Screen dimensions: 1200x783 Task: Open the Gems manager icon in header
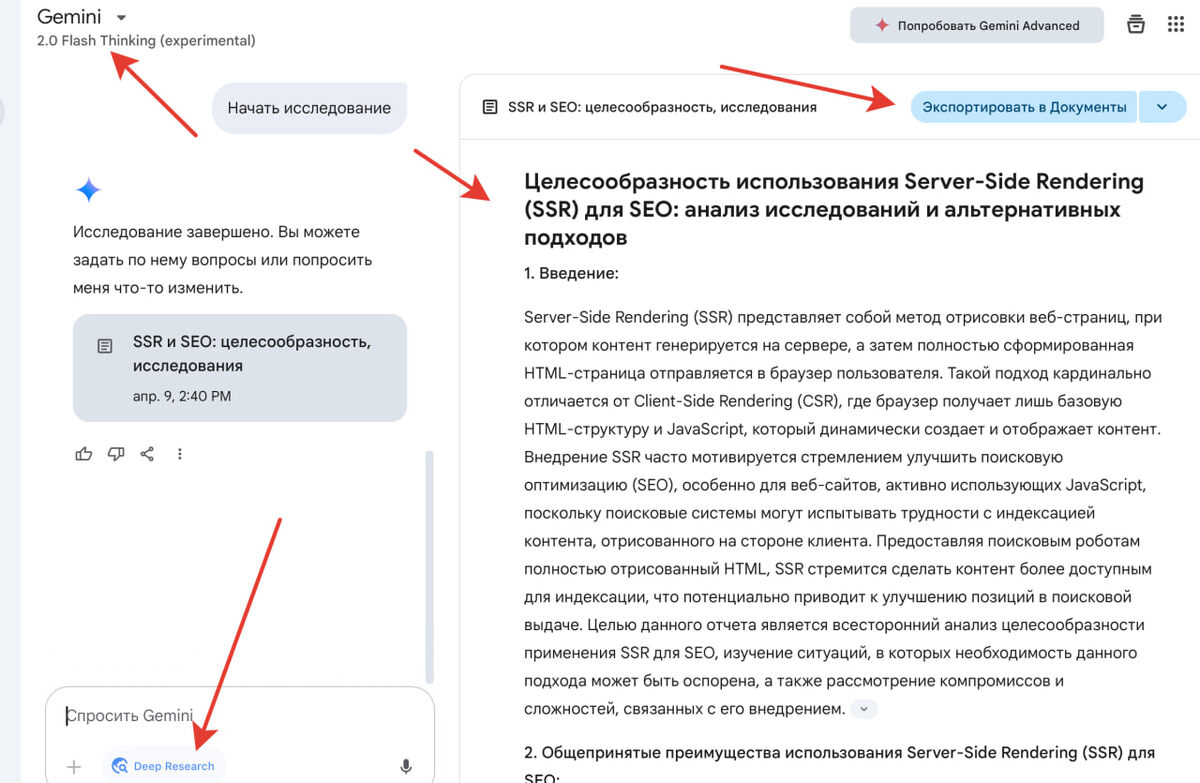pyautogui.click(x=1135, y=25)
